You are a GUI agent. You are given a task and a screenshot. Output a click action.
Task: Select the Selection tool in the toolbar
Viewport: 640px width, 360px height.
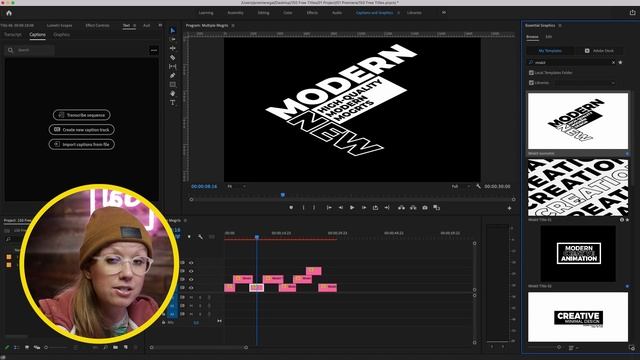pyautogui.click(x=173, y=30)
